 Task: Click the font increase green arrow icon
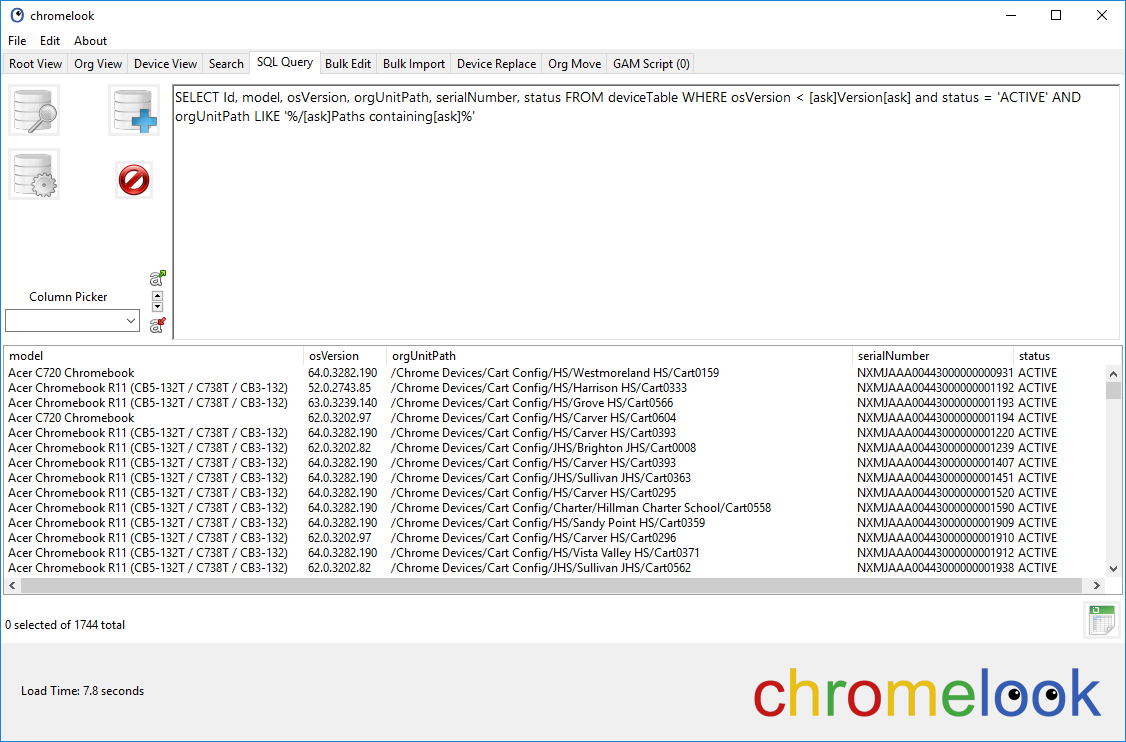coord(157,278)
